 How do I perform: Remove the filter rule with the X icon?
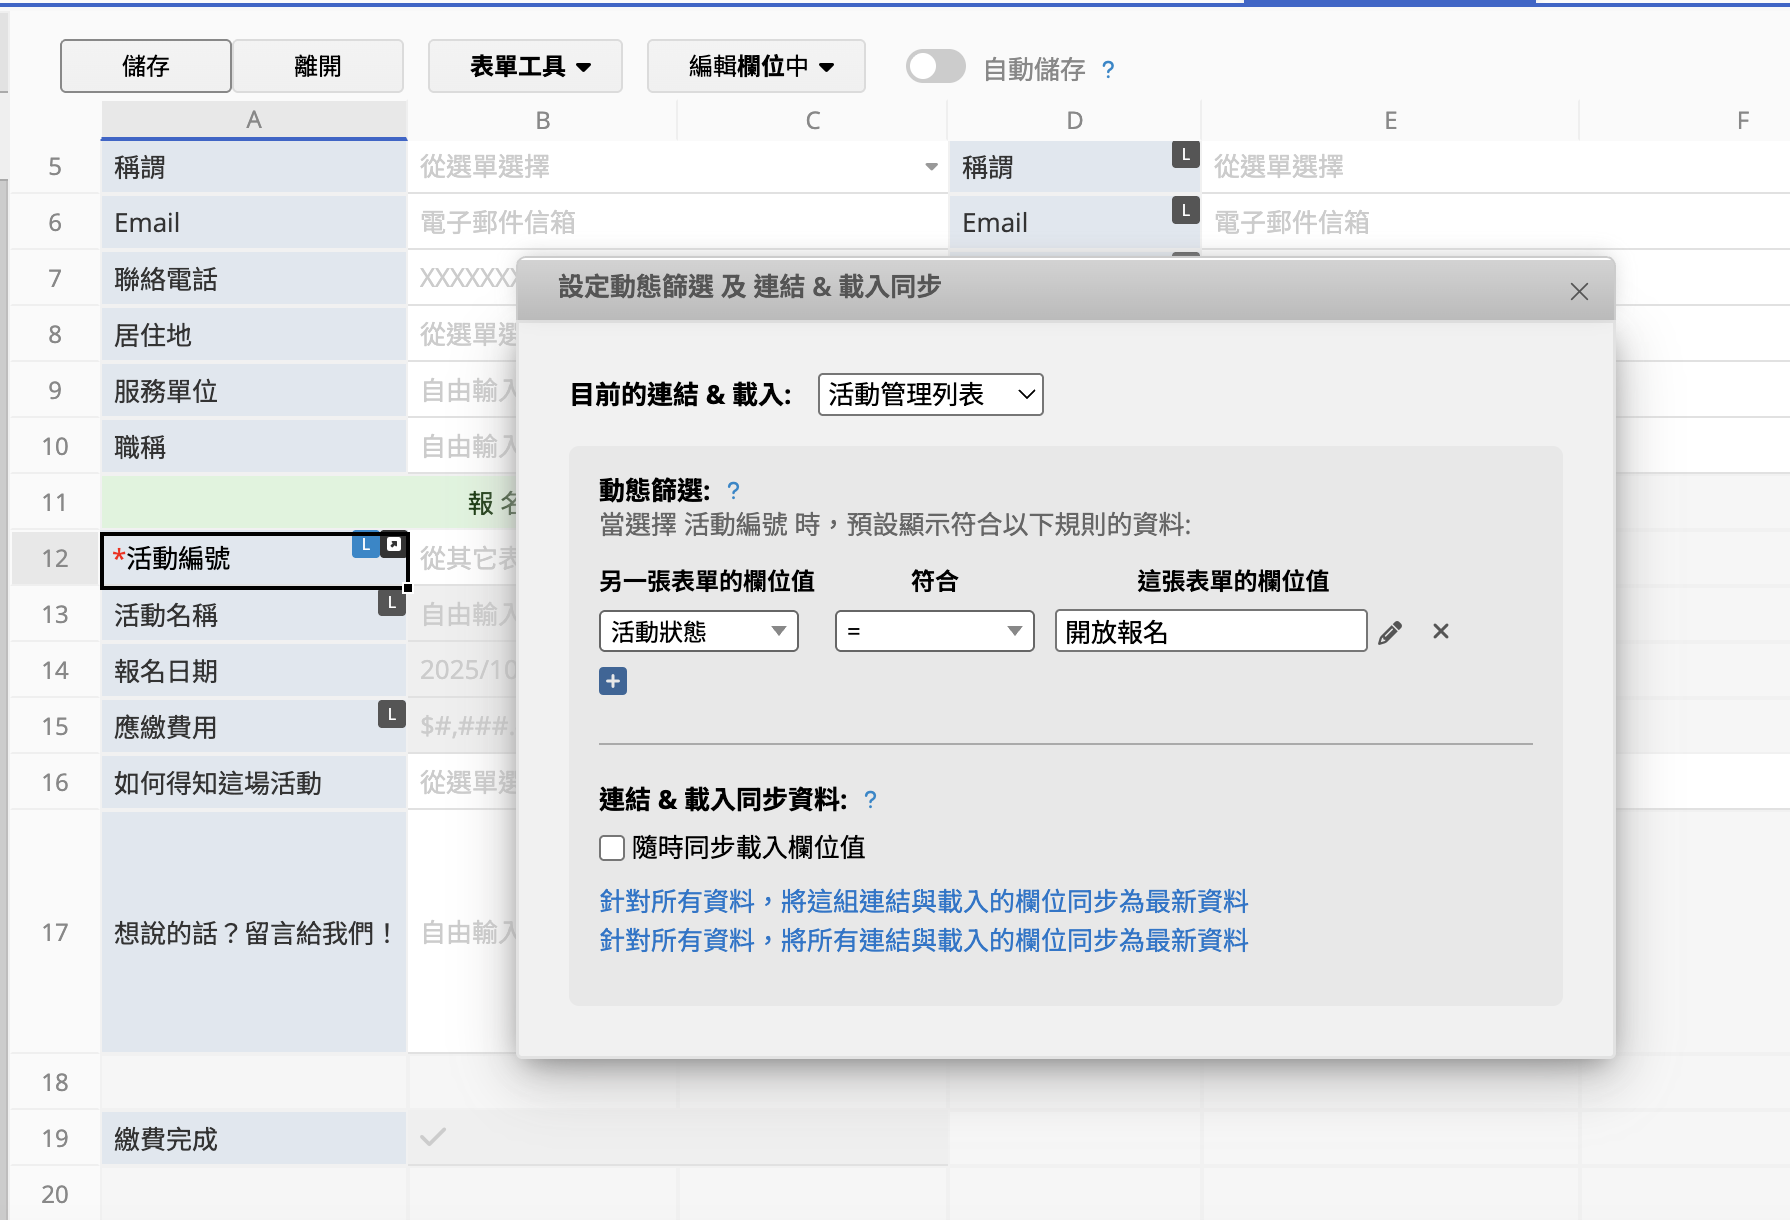point(1440,631)
